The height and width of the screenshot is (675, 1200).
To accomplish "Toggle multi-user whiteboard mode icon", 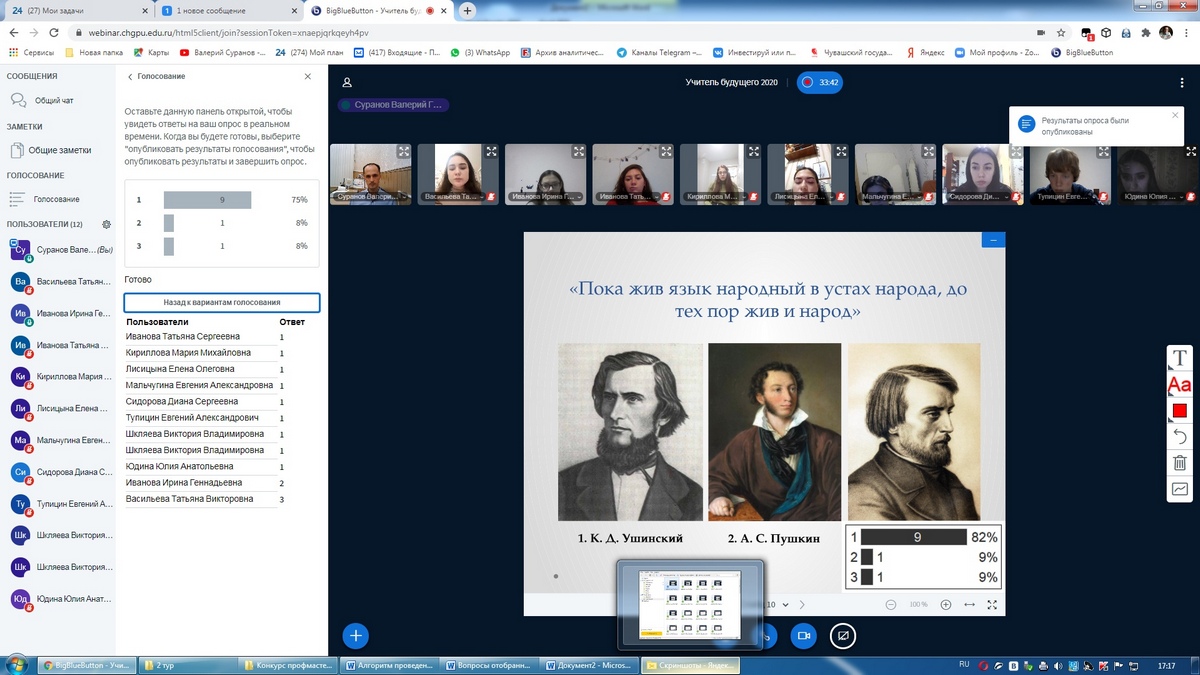I will pos(1180,489).
